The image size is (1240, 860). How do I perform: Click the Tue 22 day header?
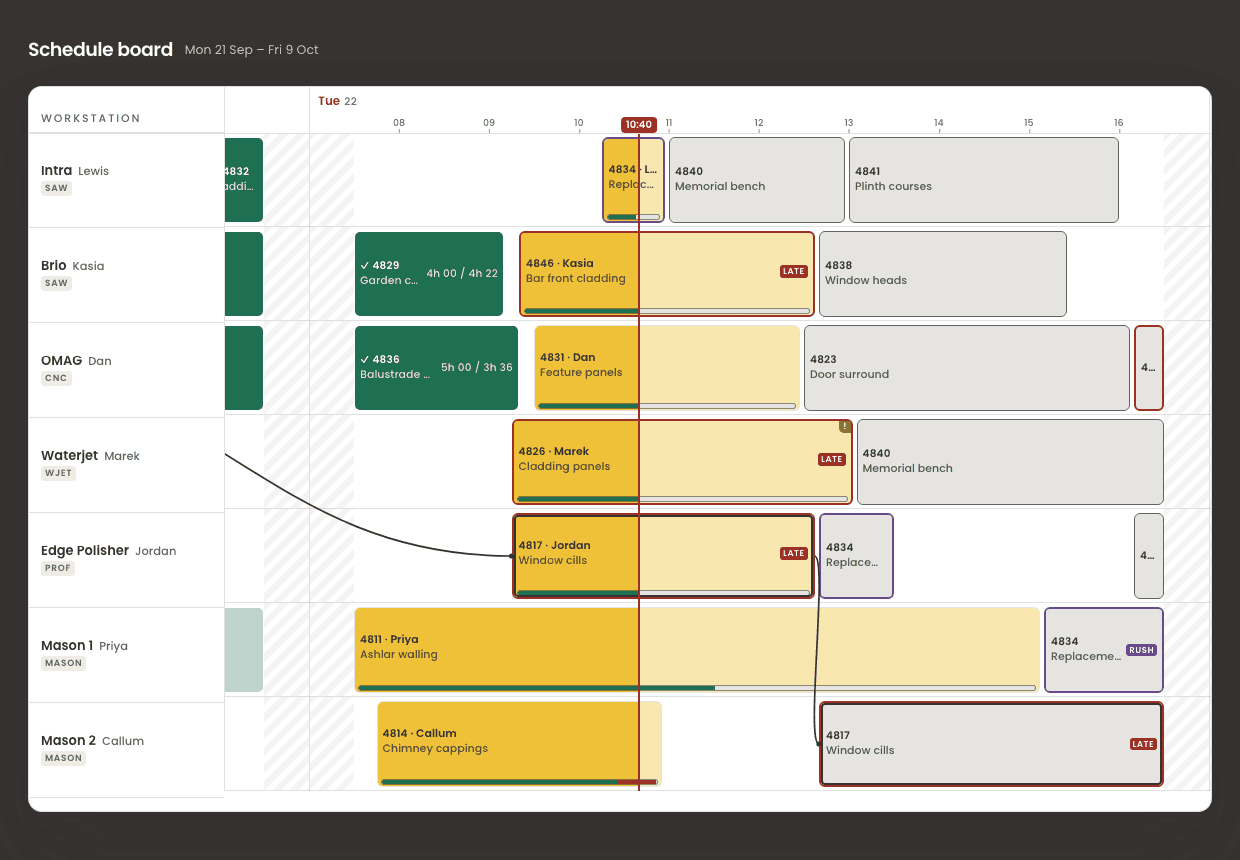pyautogui.click(x=337, y=101)
